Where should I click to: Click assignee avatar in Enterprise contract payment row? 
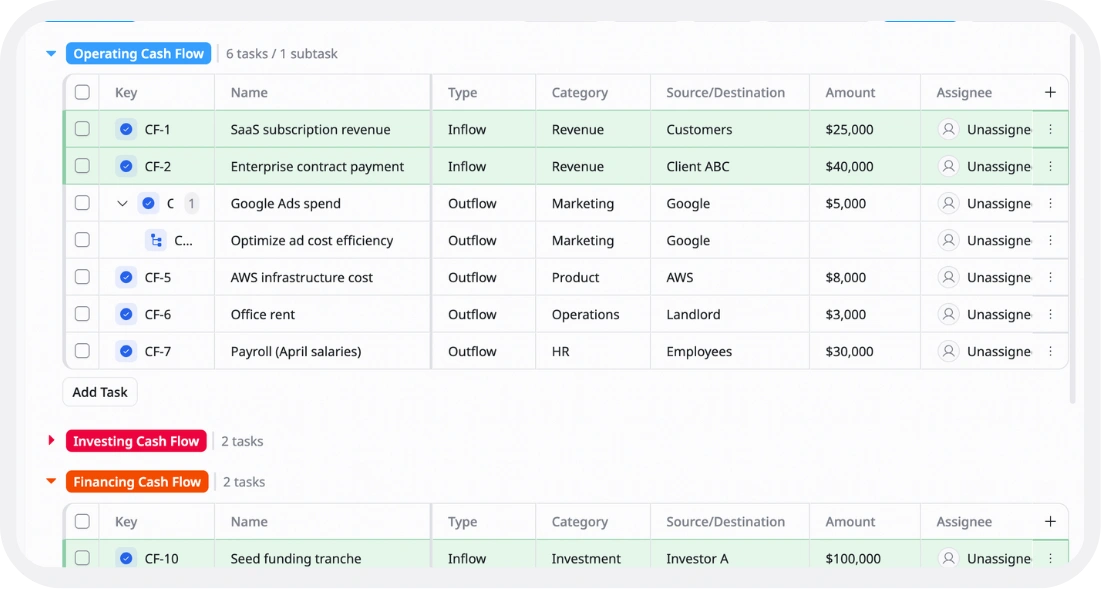click(x=948, y=167)
